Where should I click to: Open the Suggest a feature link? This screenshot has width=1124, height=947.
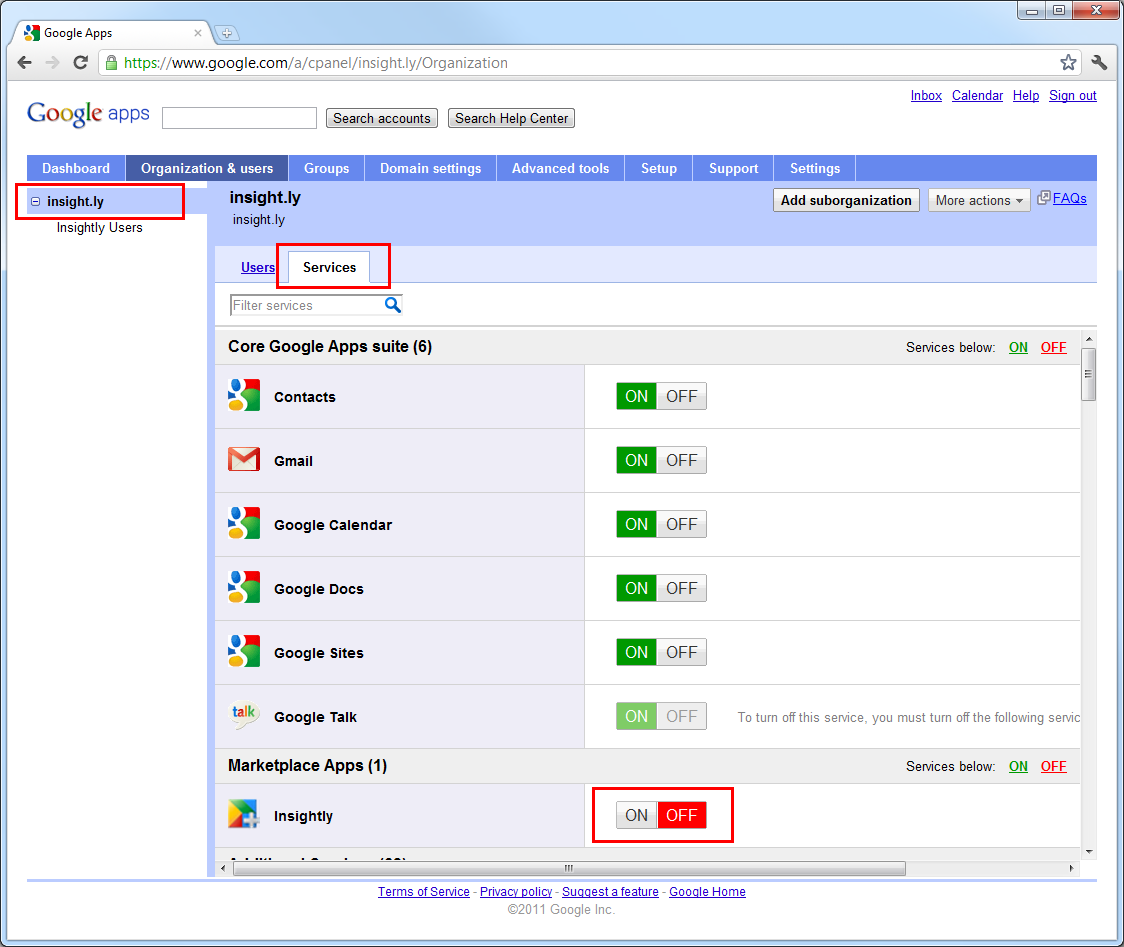pyautogui.click(x=610, y=892)
